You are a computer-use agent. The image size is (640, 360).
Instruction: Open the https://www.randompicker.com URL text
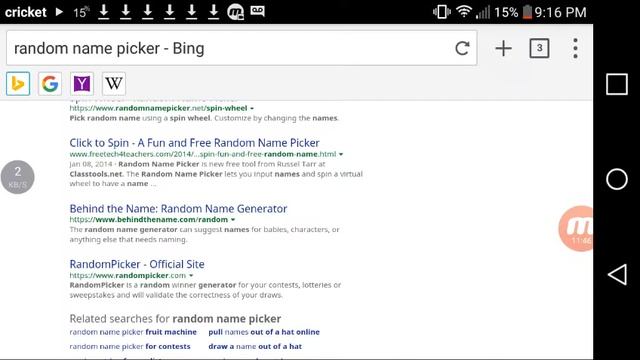[x=127, y=275]
